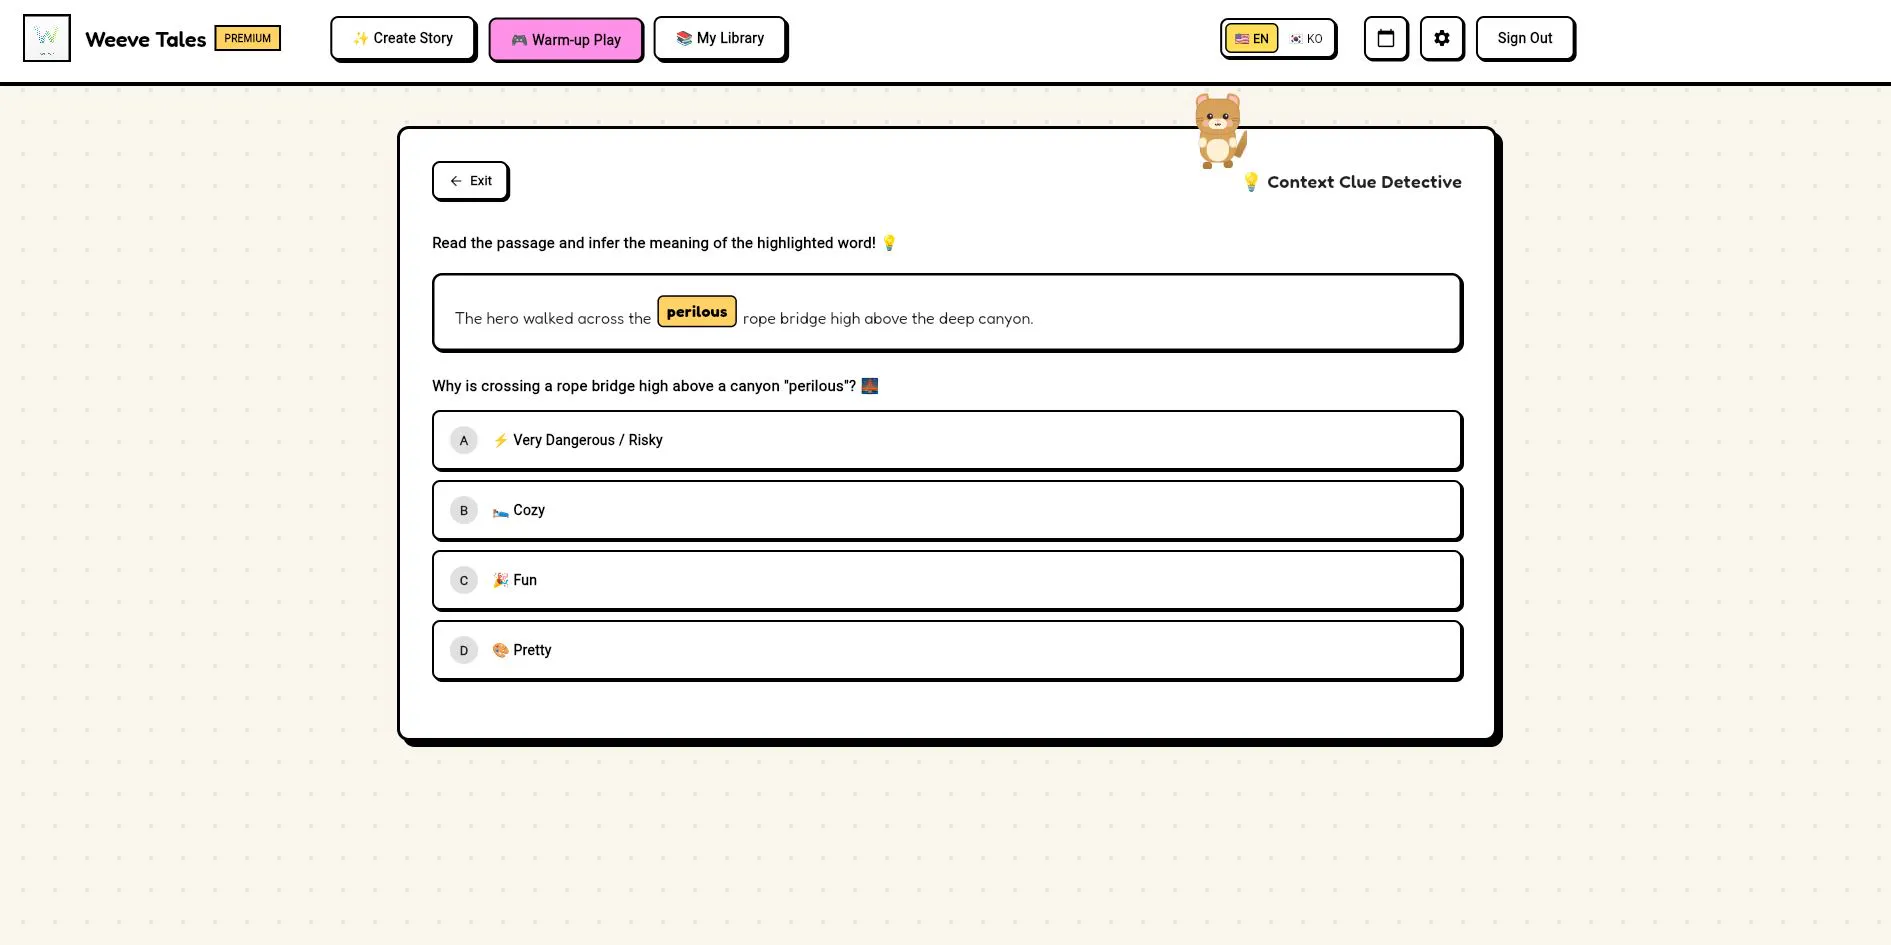
Task: Switch language to KO
Action: (1306, 39)
